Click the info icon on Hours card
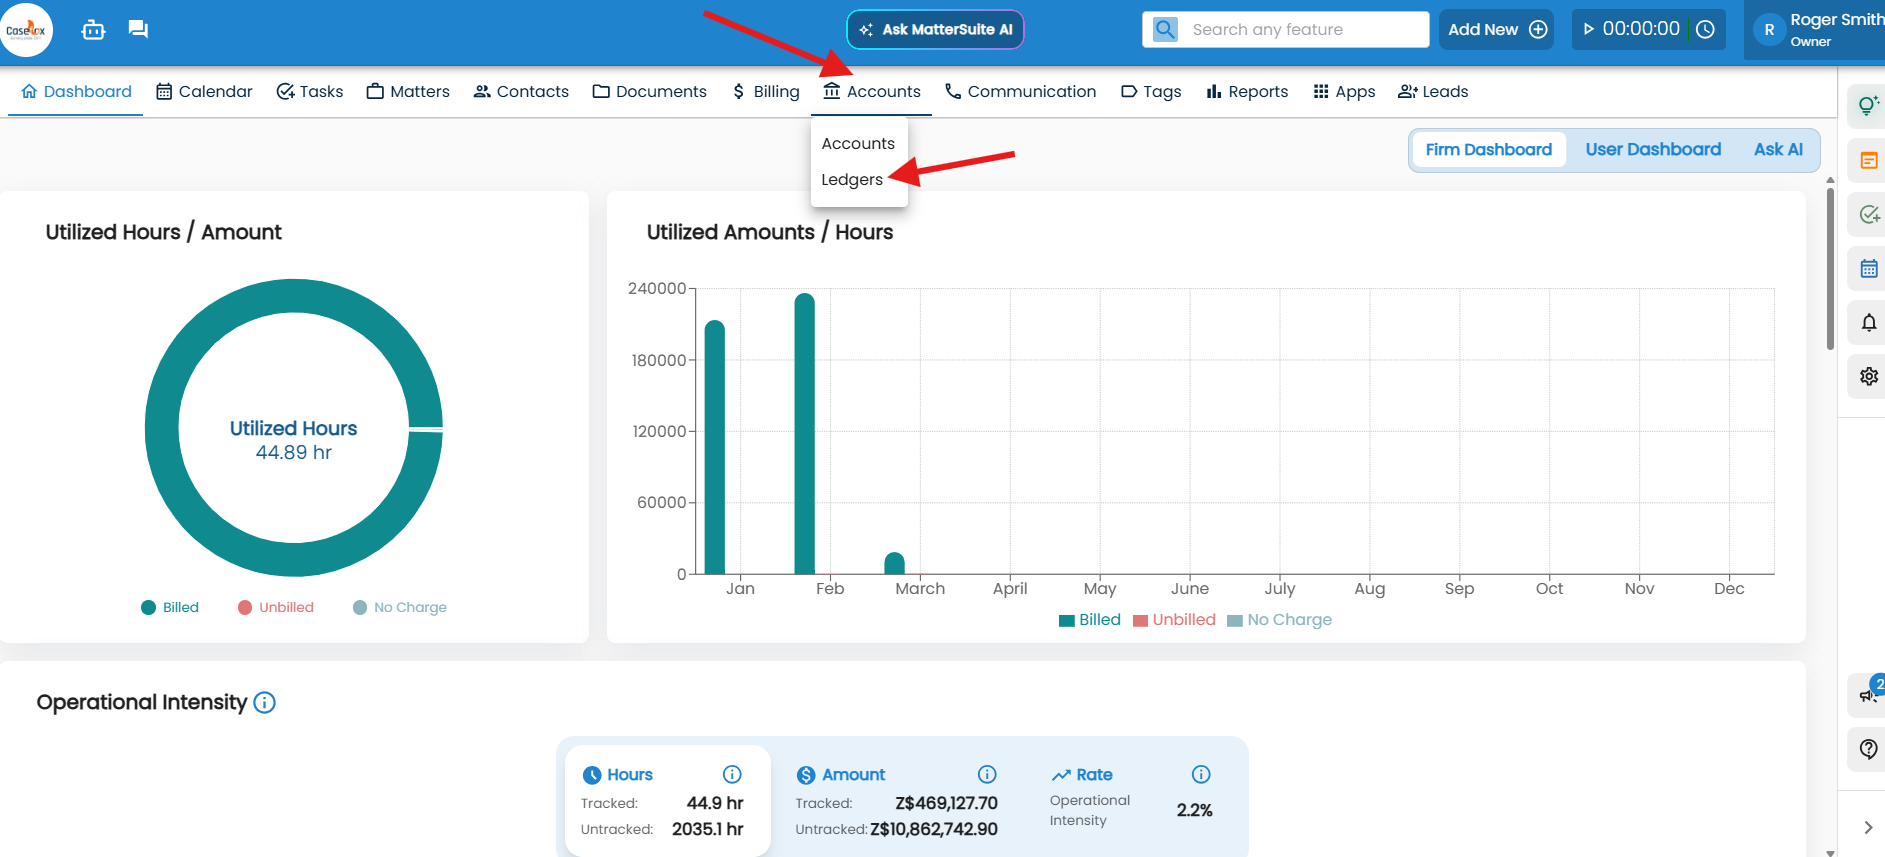The width and height of the screenshot is (1885, 857). [x=732, y=774]
